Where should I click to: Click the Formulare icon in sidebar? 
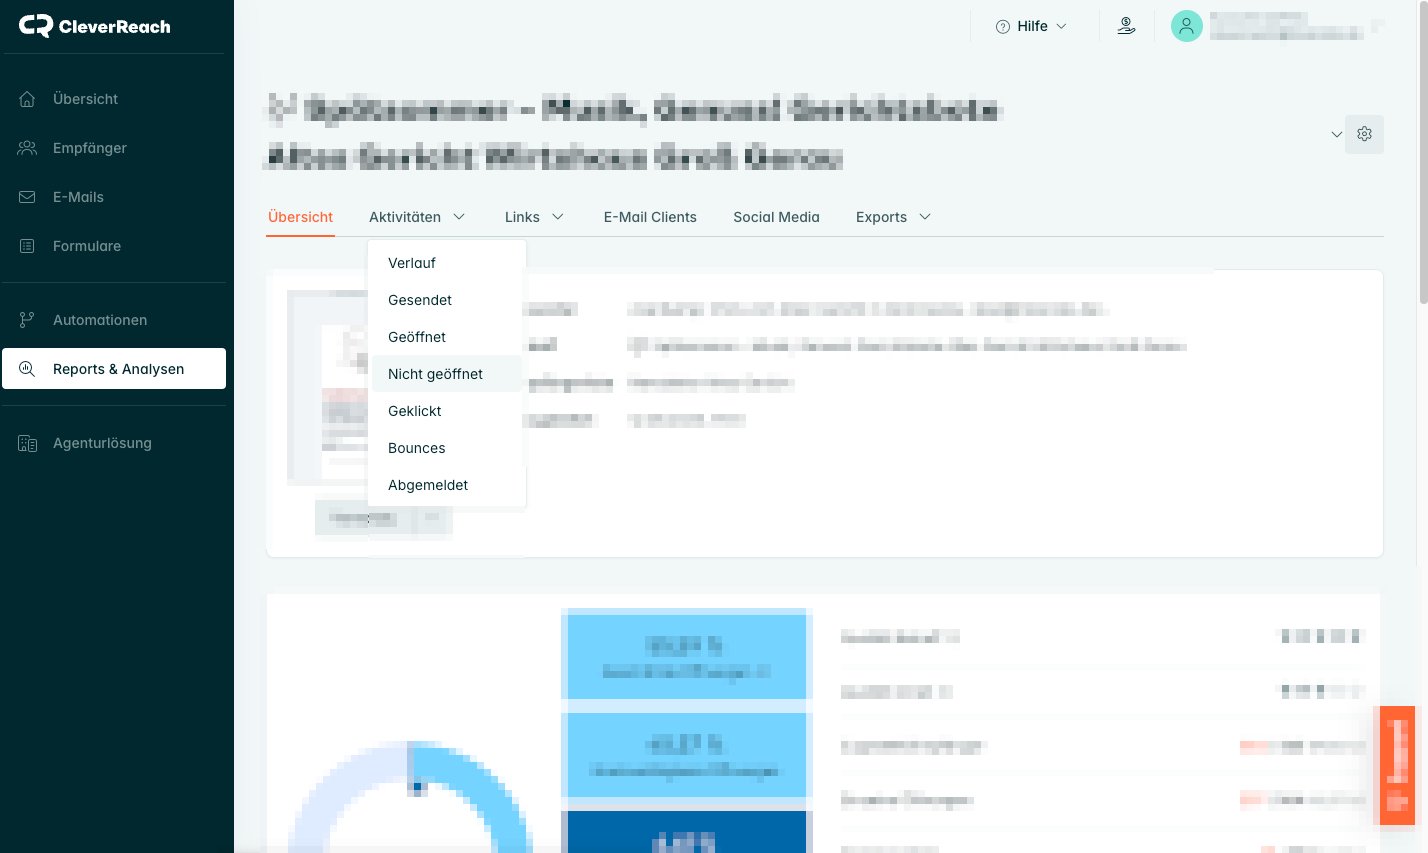(28, 246)
